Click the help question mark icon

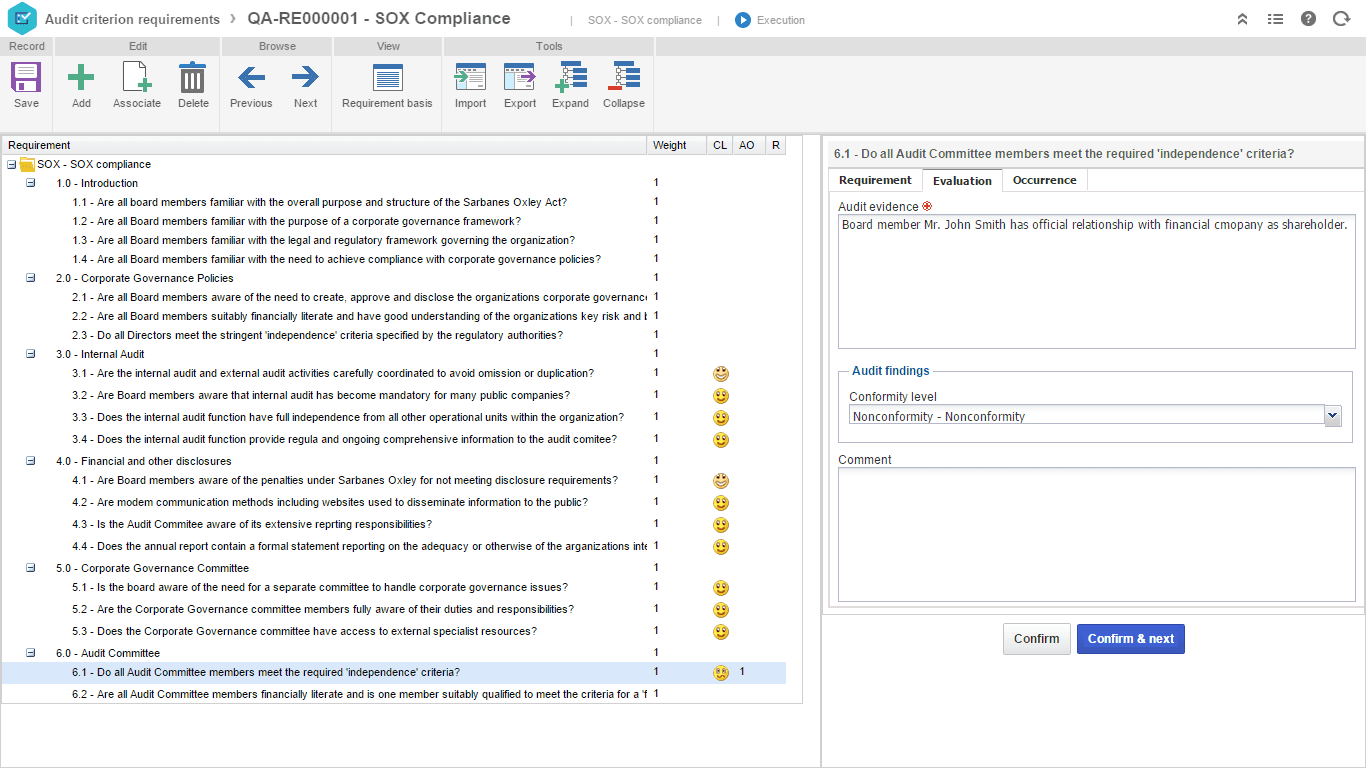1308,19
